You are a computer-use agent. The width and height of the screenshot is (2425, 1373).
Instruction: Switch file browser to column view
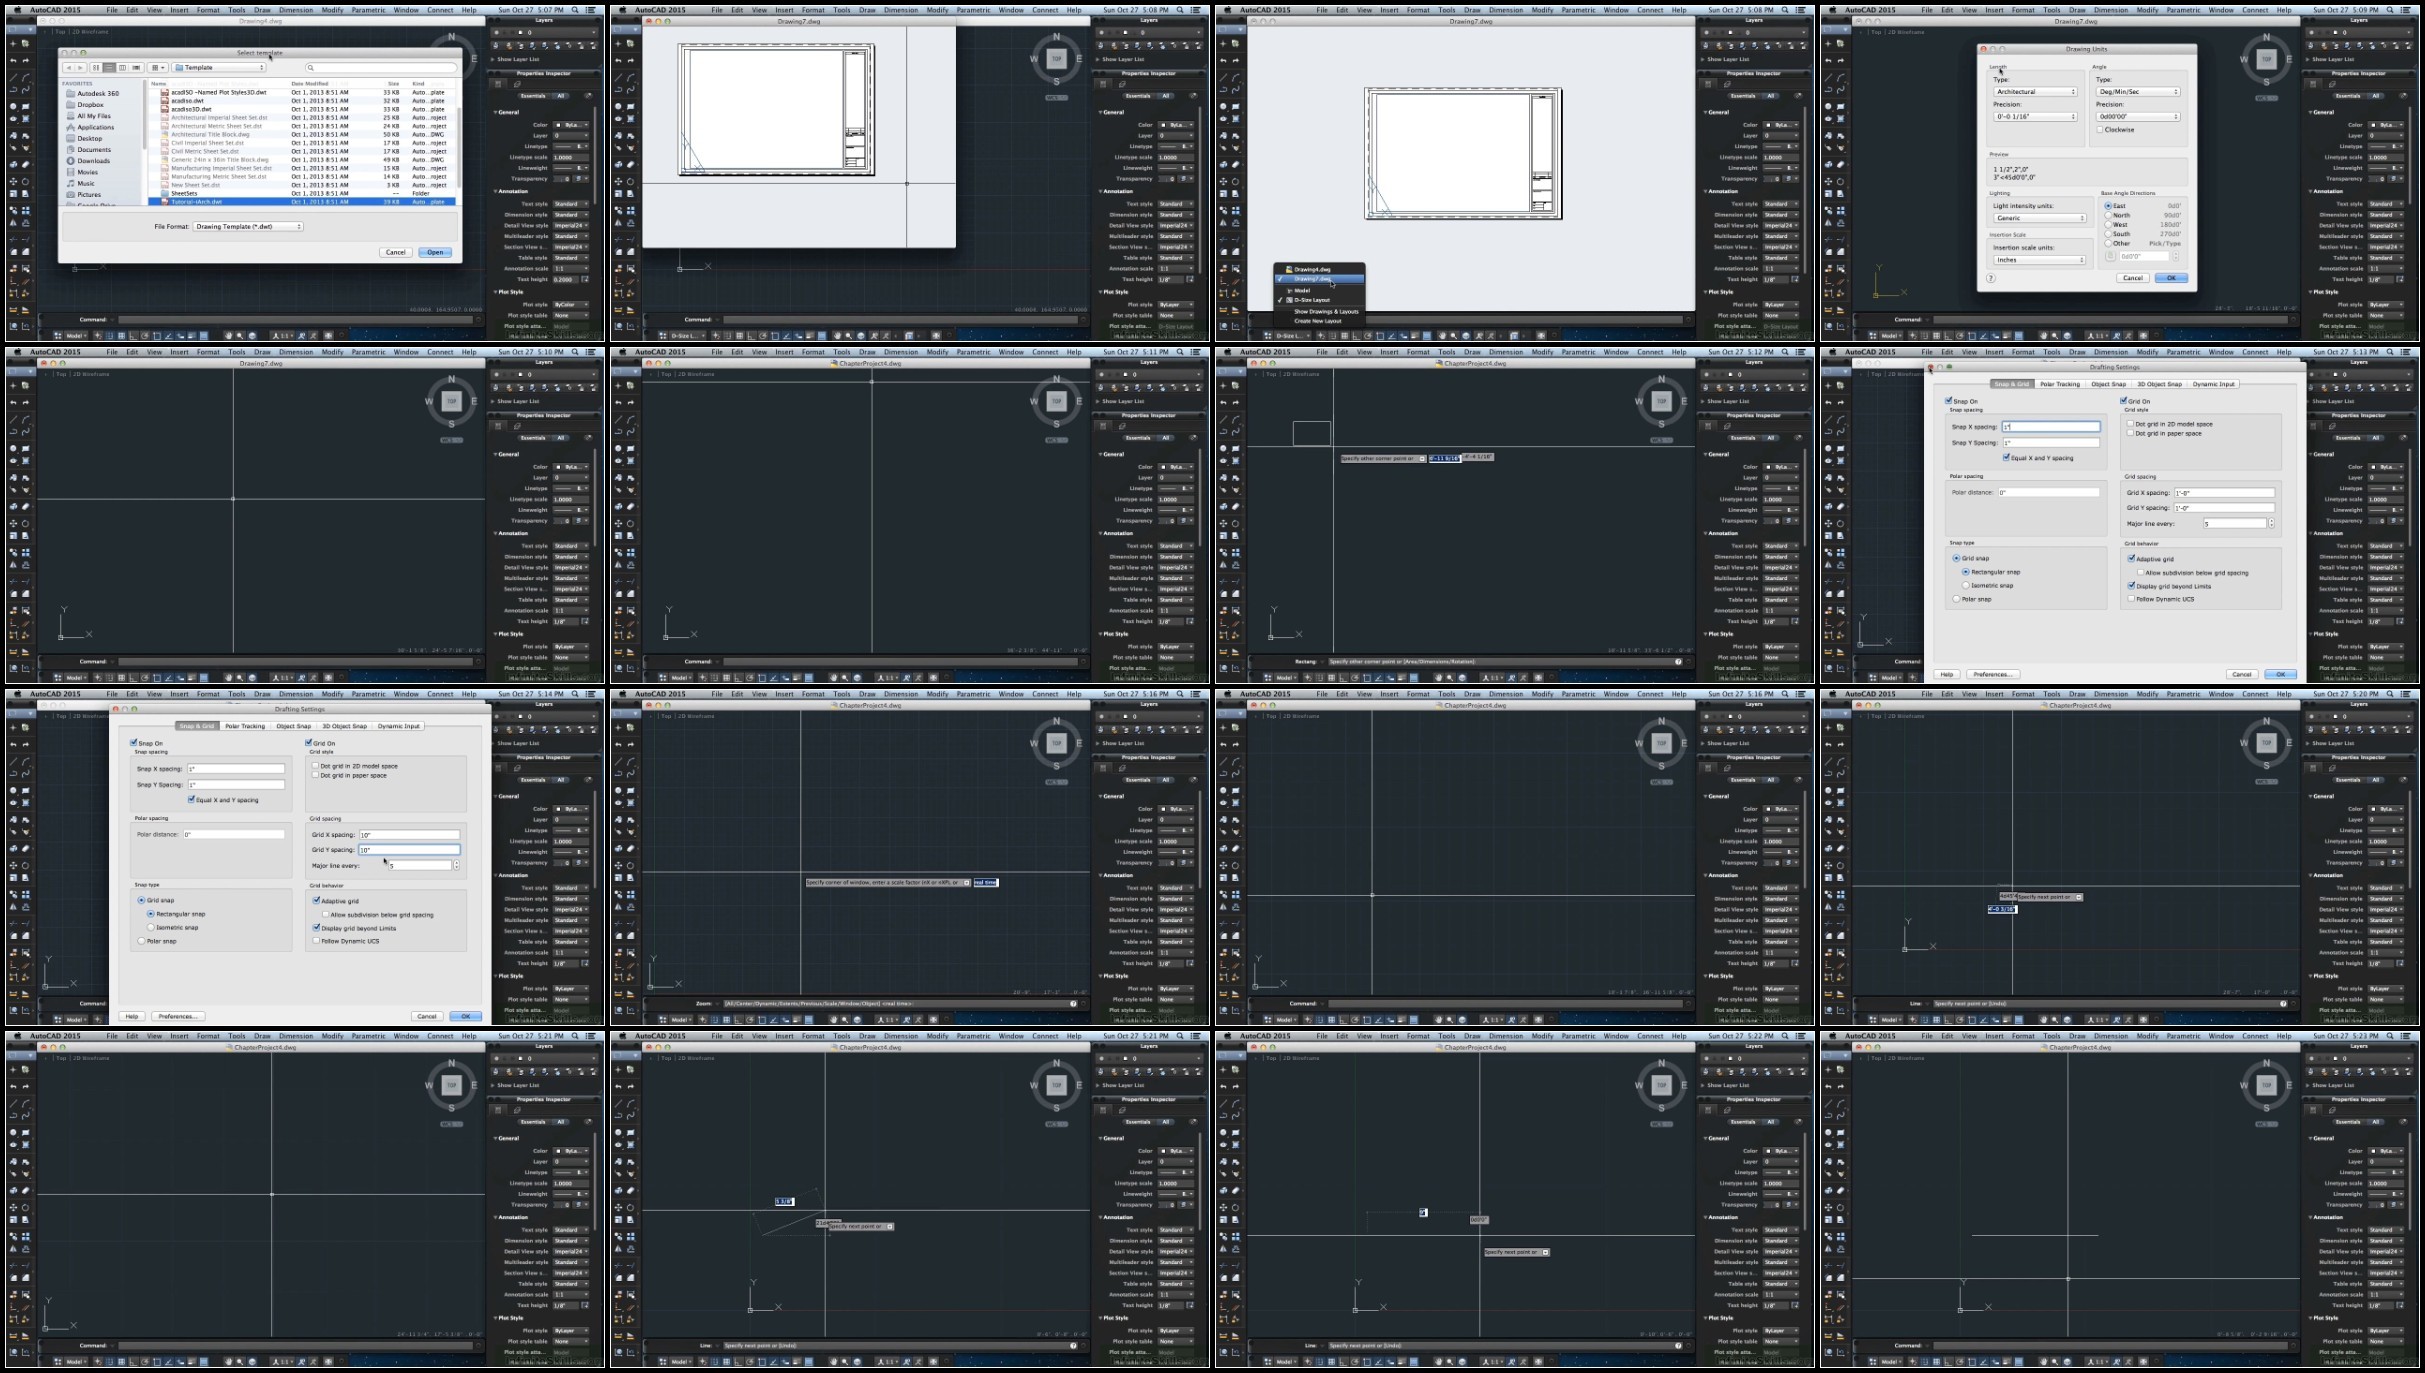[122, 68]
